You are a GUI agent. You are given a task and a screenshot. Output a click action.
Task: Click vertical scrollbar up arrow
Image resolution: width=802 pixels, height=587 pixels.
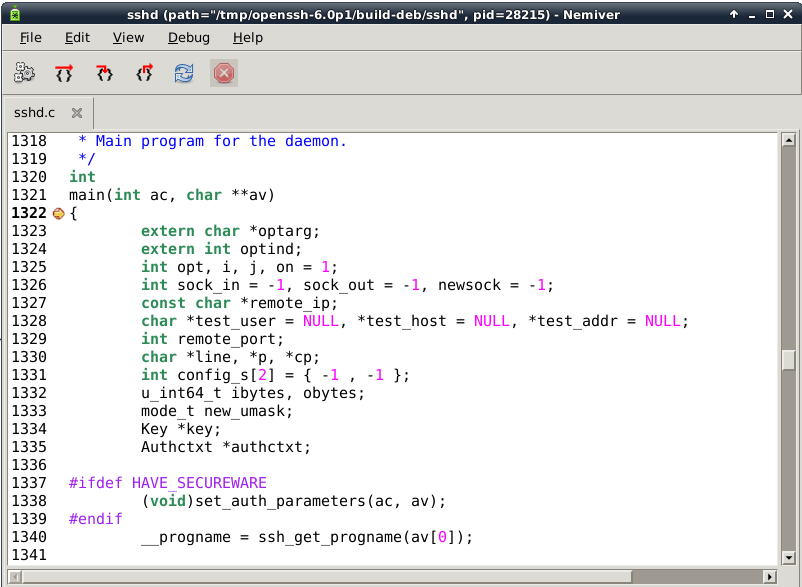point(788,140)
